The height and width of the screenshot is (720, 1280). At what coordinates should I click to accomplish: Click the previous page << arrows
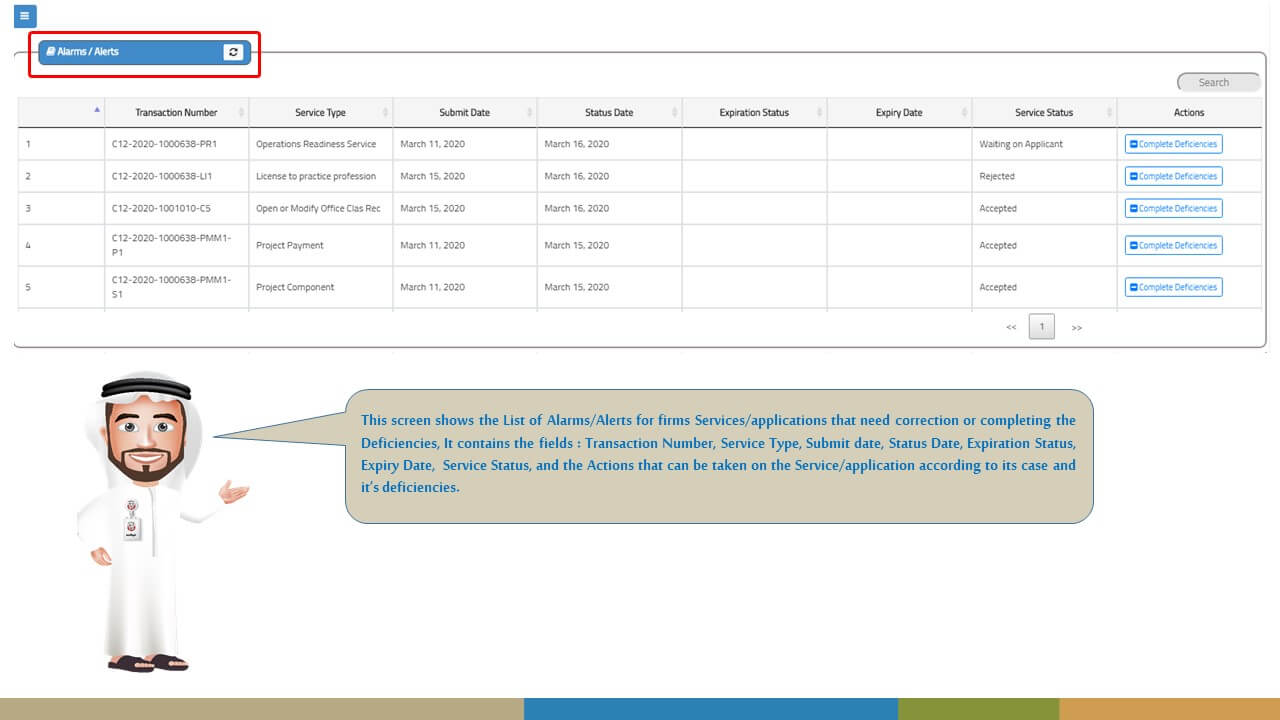[1011, 328]
